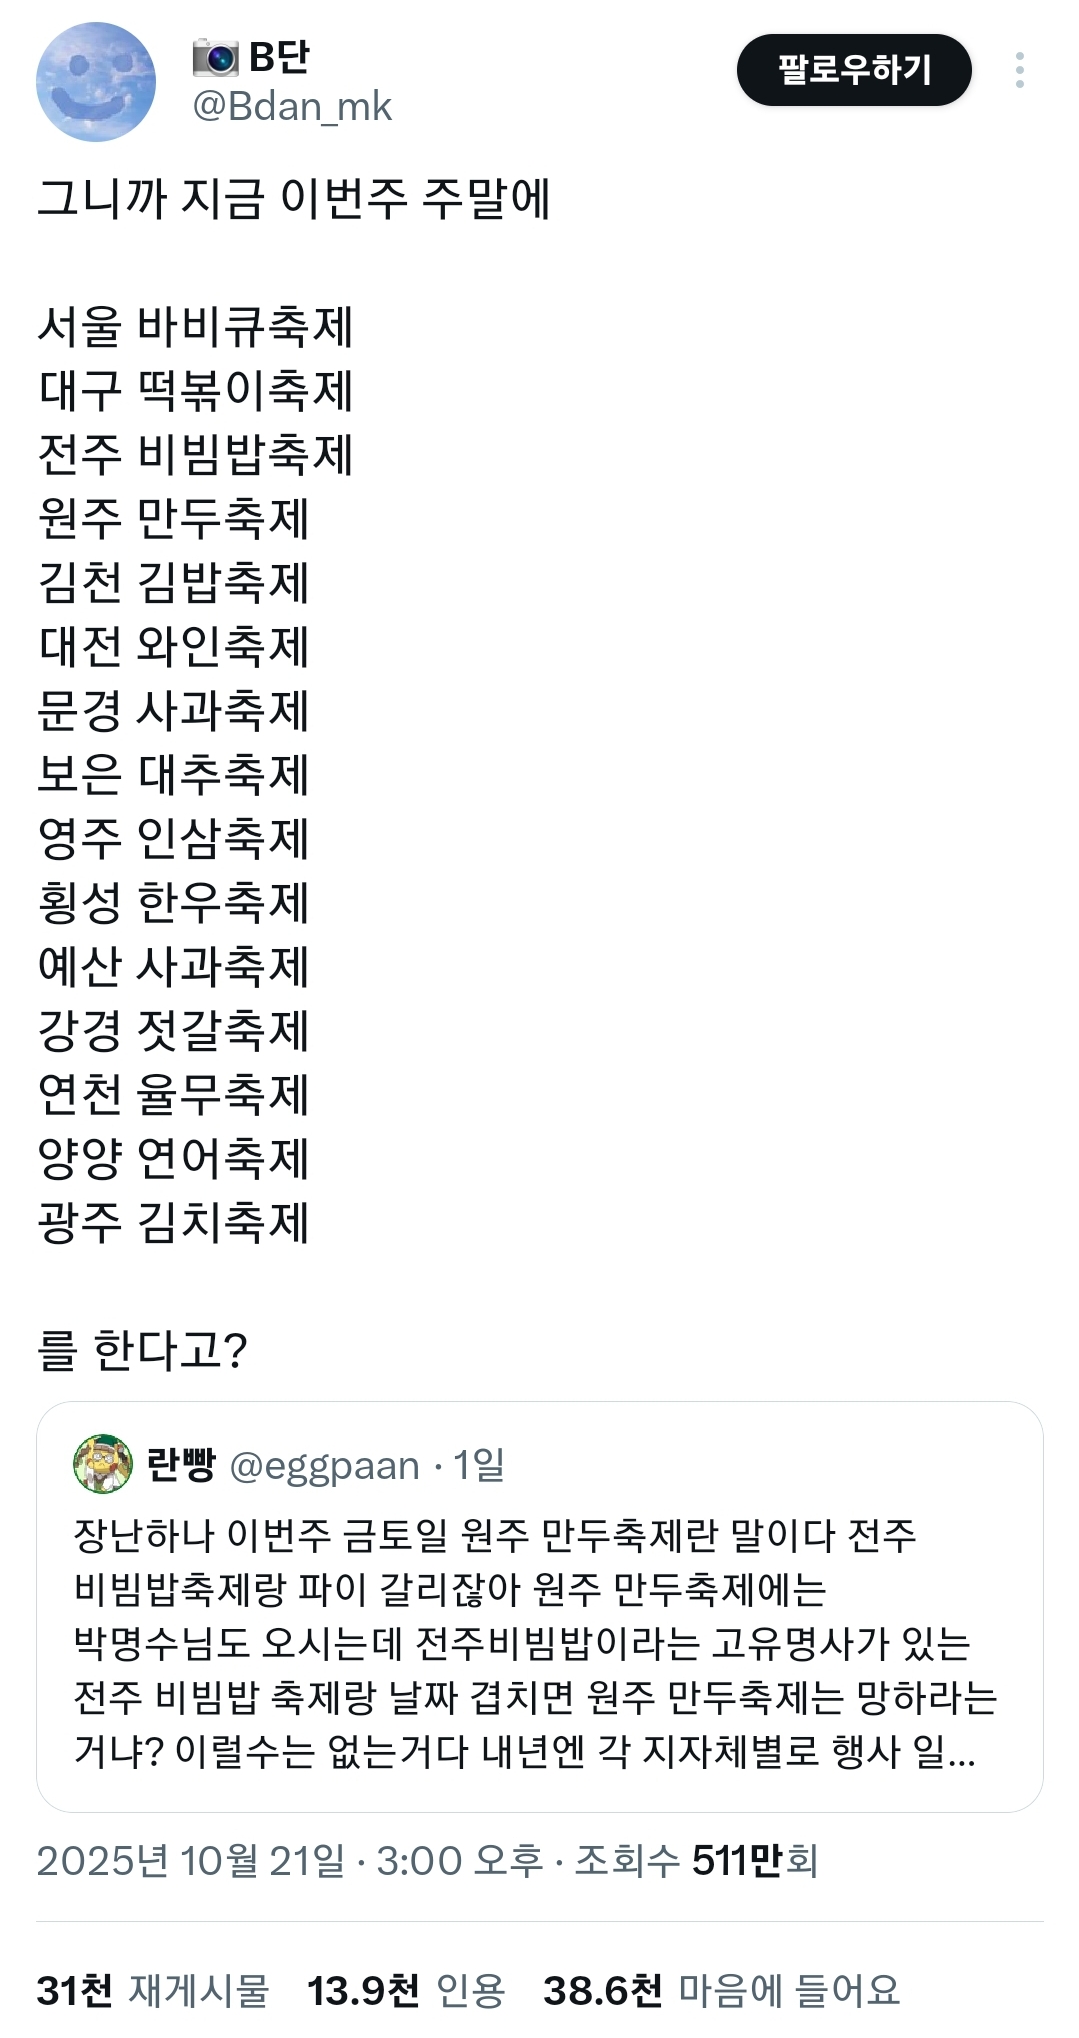1079x2038 pixels.
Task: Click the camera emoji beside B단
Action: (215, 58)
